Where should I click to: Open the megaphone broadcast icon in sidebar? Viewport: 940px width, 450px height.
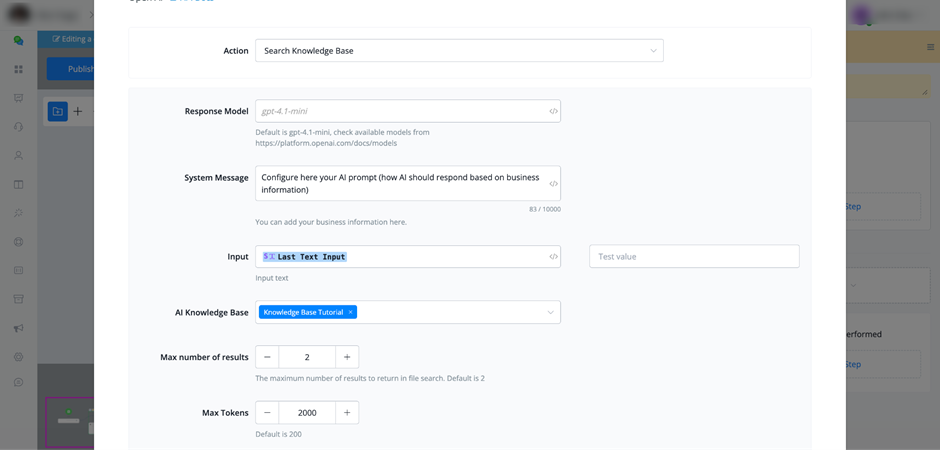tap(18, 328)
